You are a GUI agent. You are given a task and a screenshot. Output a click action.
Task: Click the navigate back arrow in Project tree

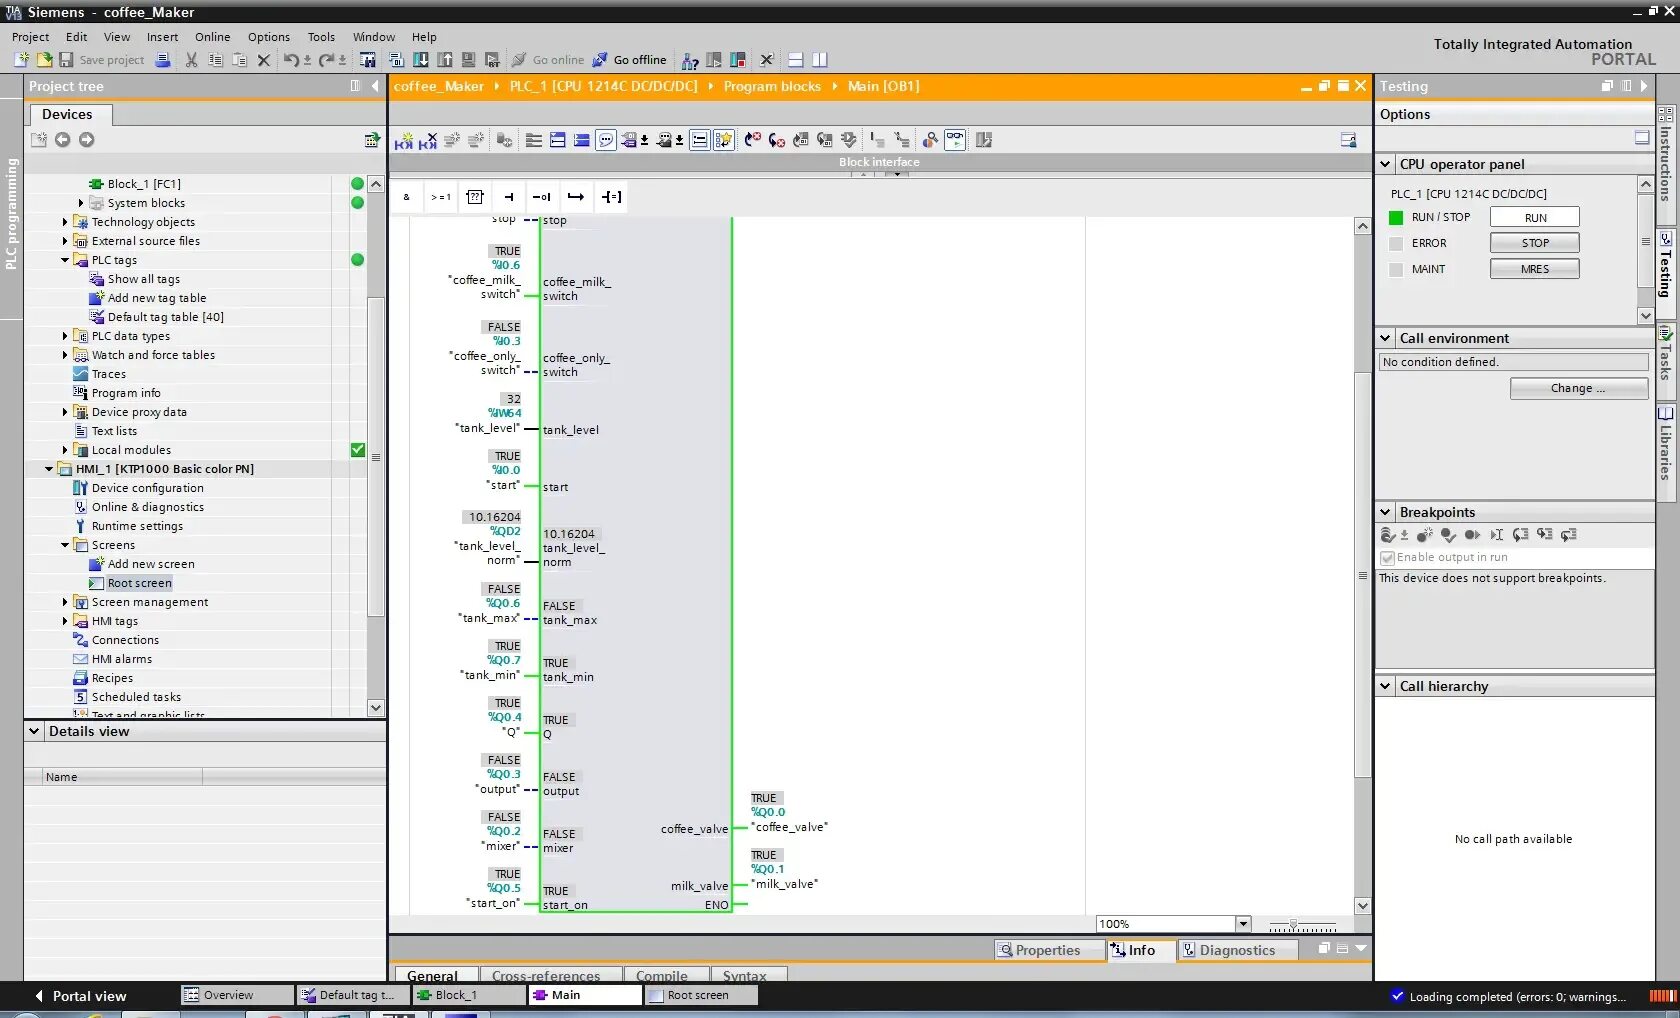(x=62, y=140)
